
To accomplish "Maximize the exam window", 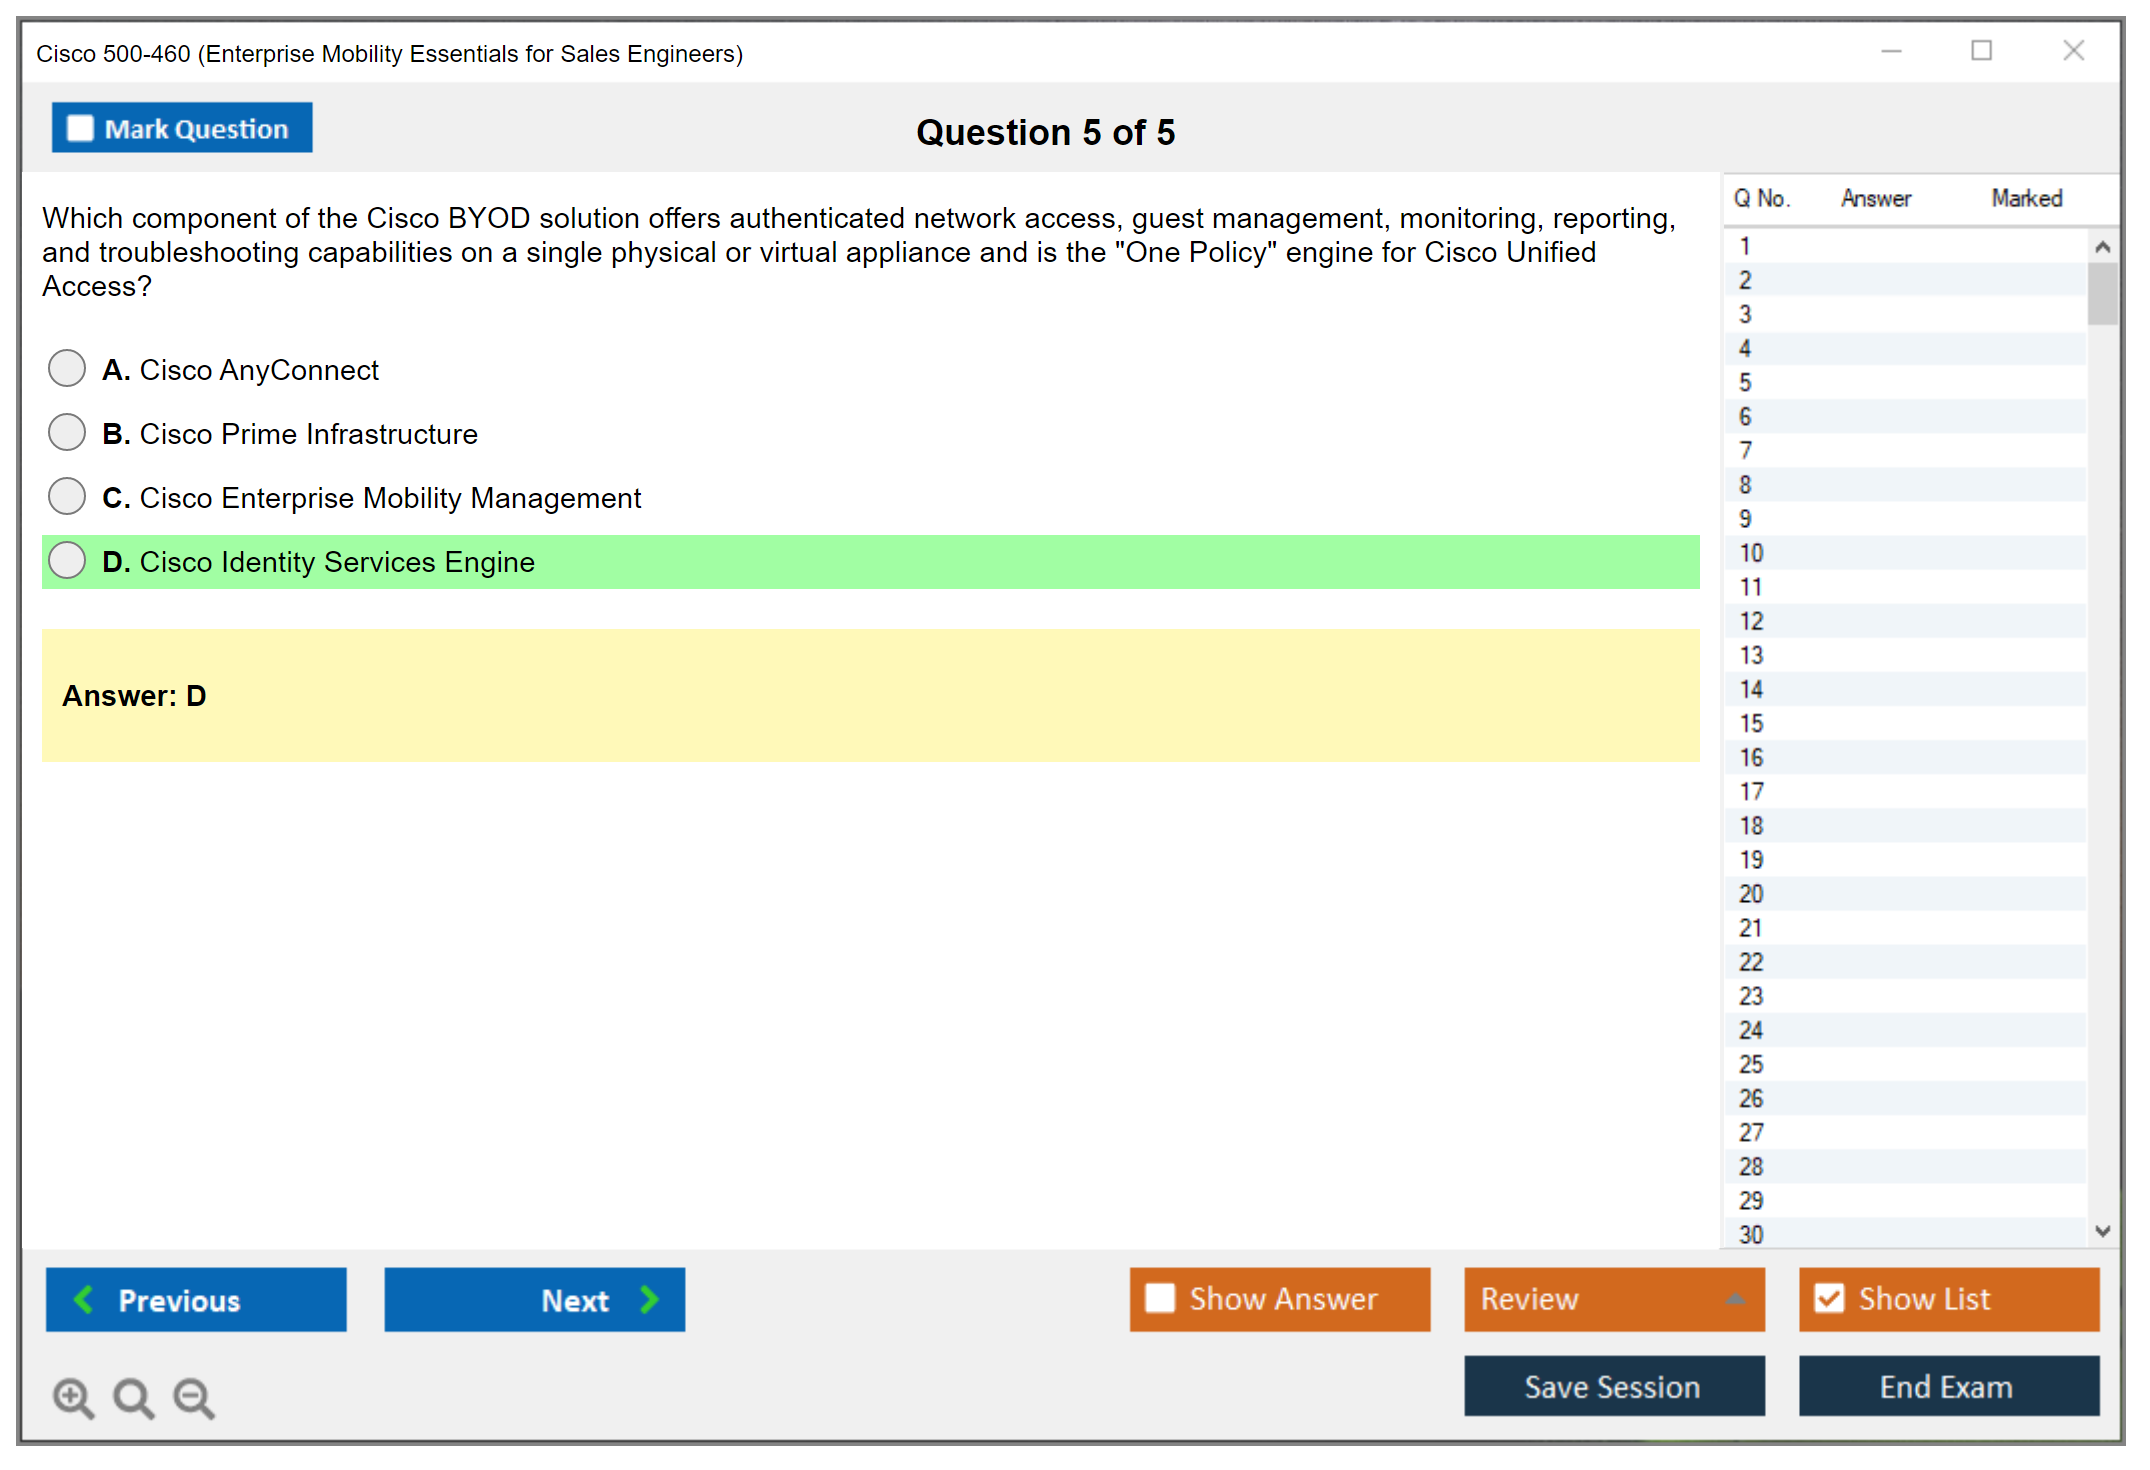I will click(x=1981, y=51).
